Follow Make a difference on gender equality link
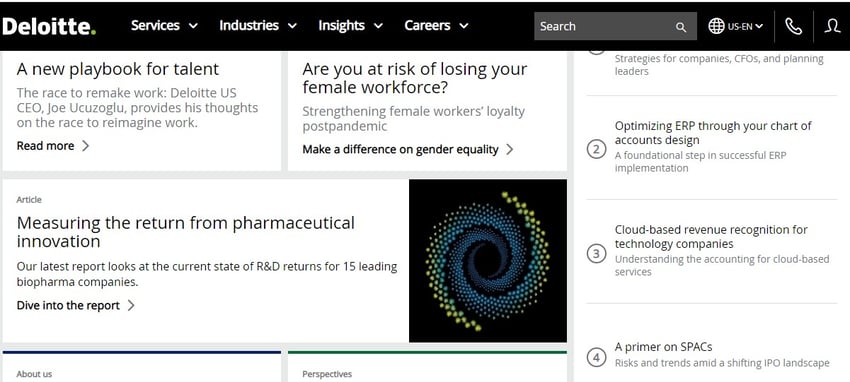The image size is (850, 382). (408, 150)
